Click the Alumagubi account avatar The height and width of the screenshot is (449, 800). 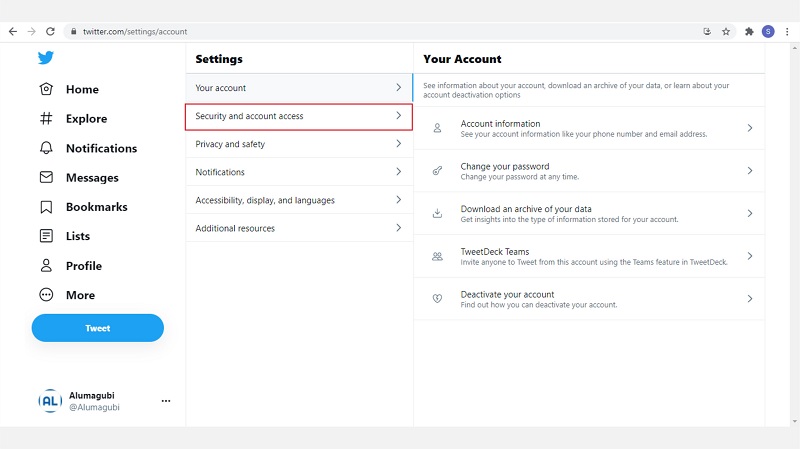pyautogui.click(x=50, y=401)
